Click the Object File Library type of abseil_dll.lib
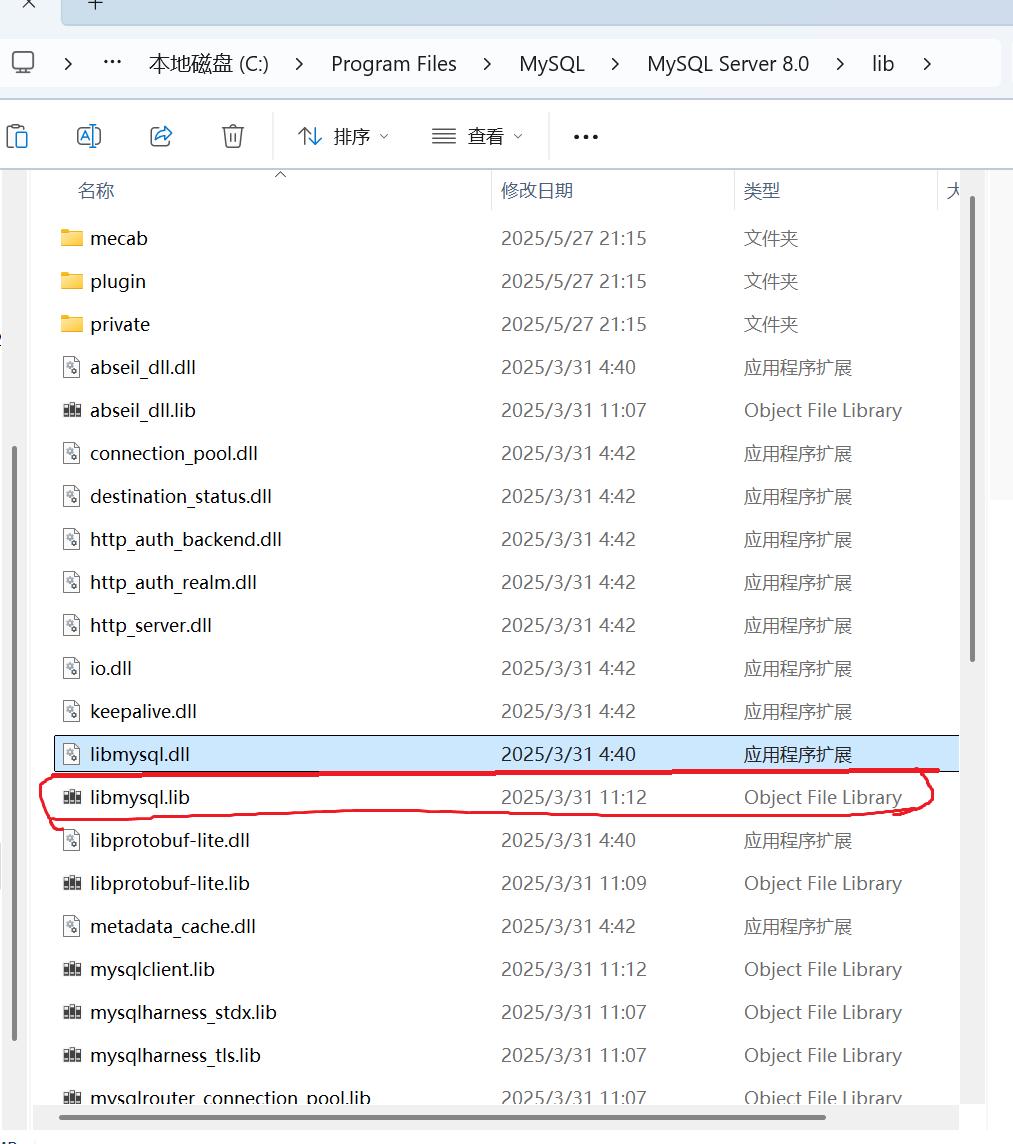The height and width of the screenshot is (1144, 1013). 823,411
